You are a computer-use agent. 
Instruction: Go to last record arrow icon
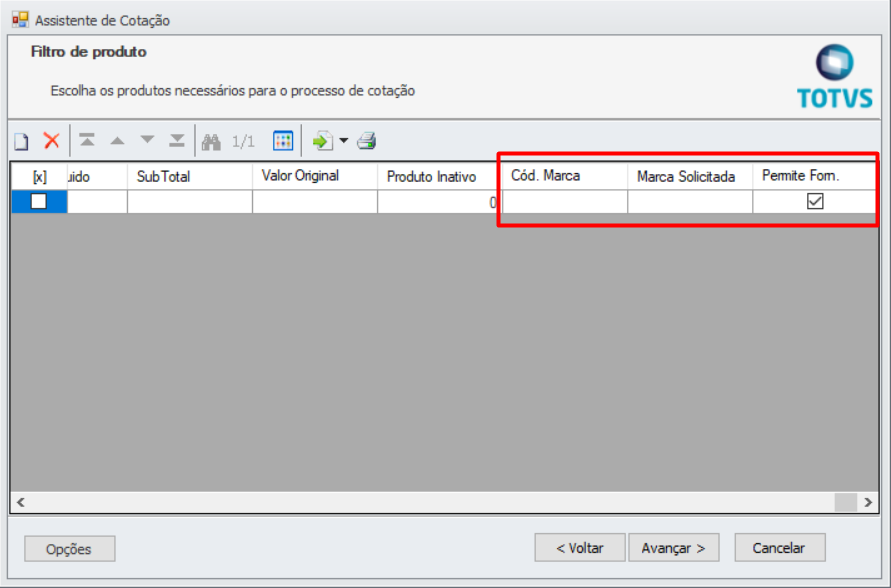point(177,140)
